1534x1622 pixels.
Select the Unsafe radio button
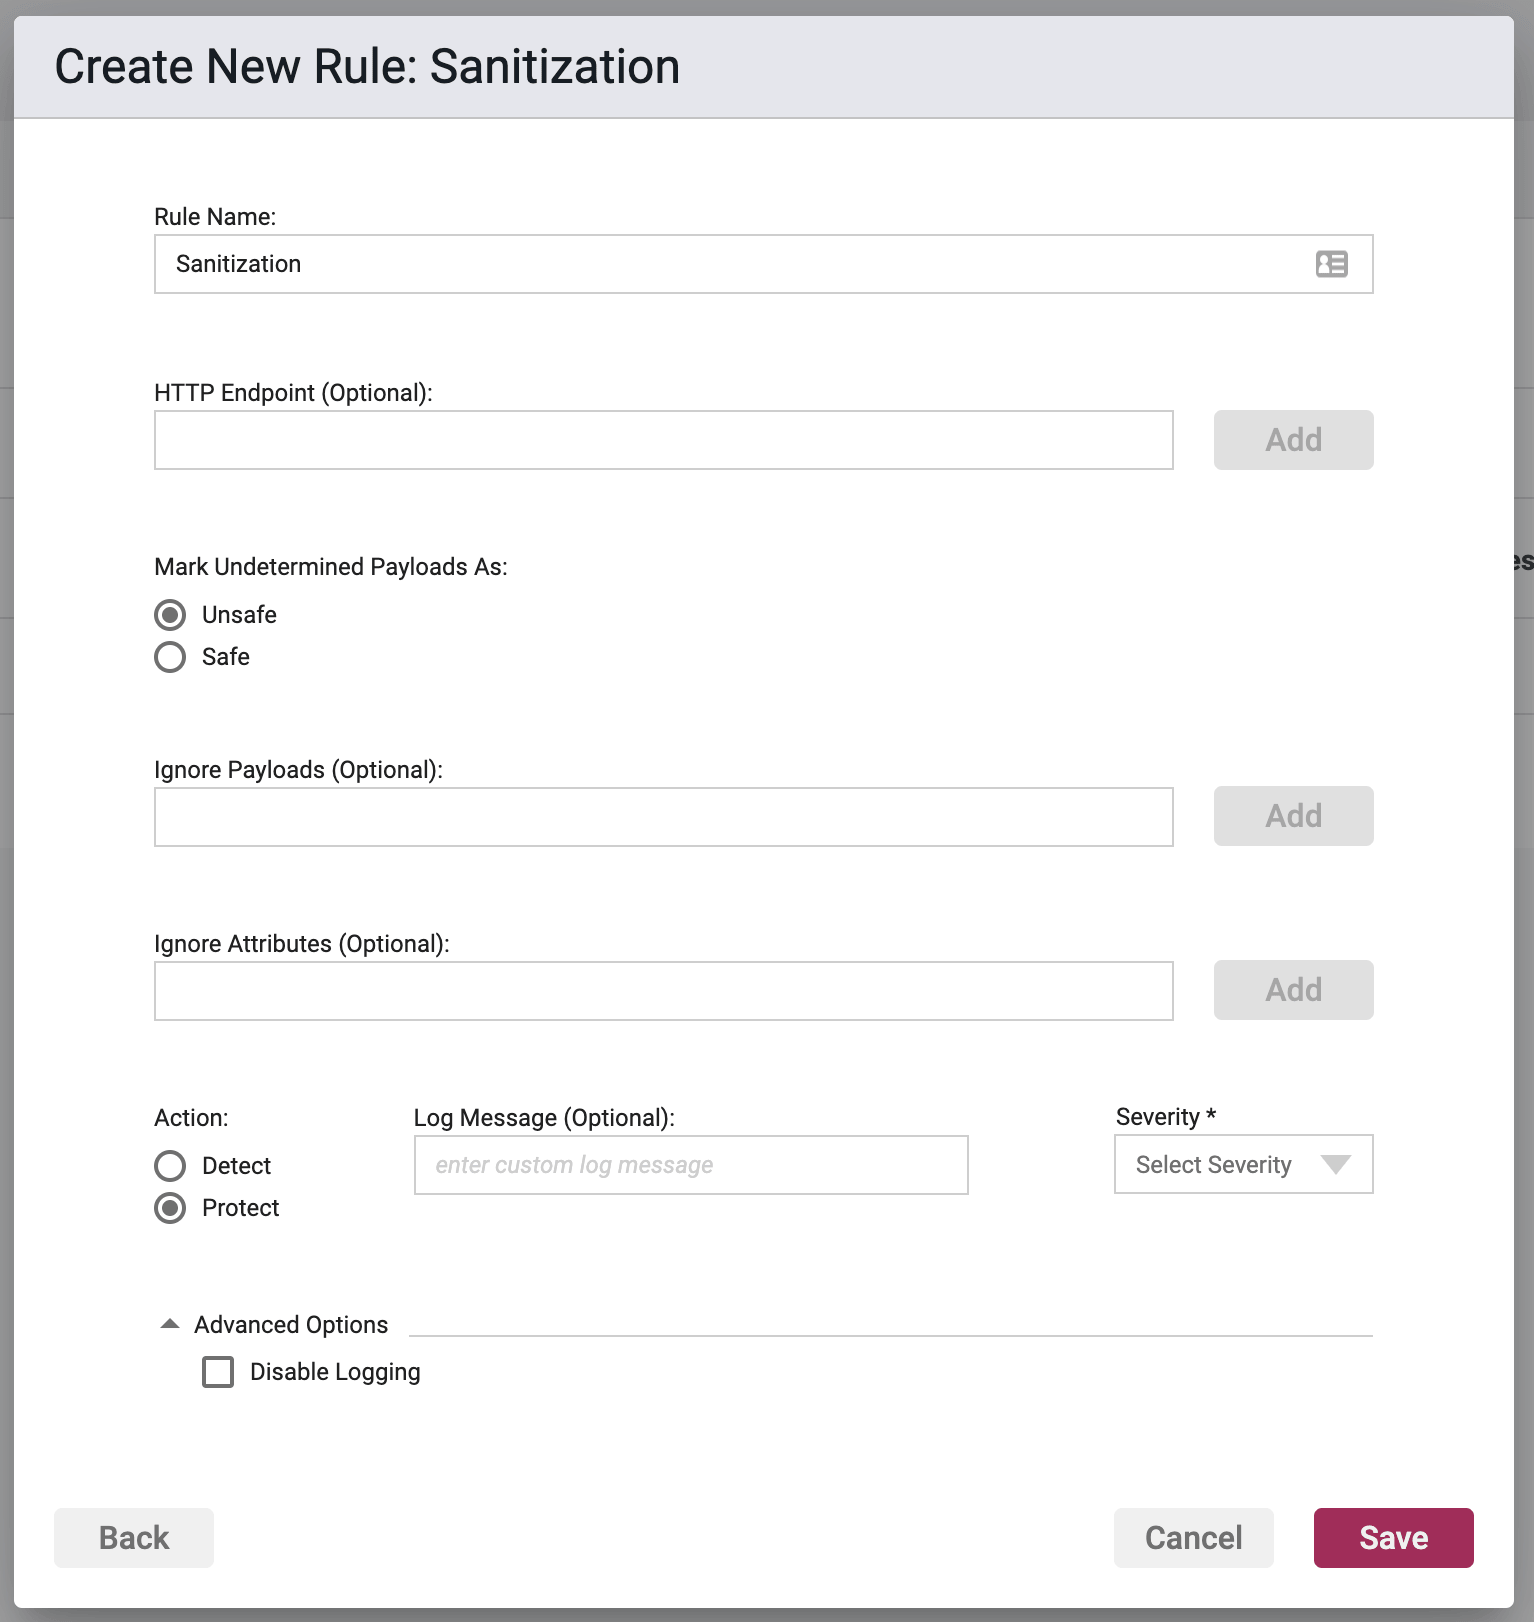170,615
